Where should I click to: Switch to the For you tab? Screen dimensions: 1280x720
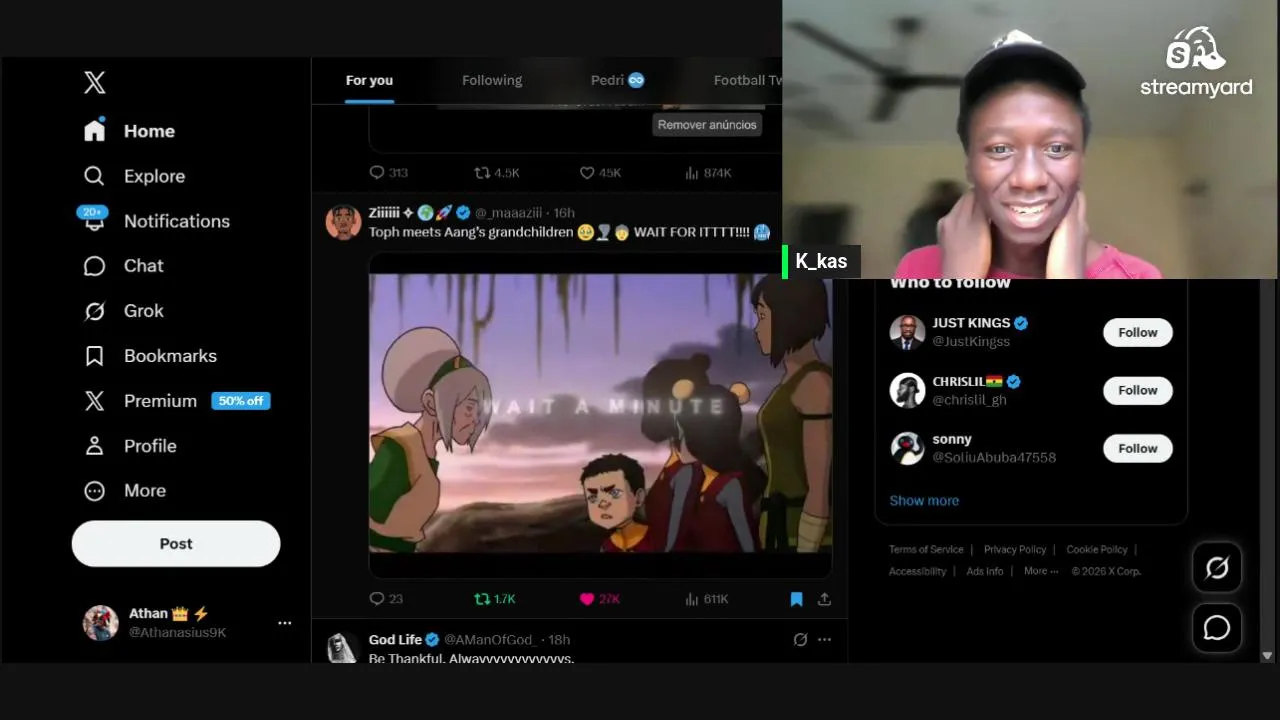pos(369,80)
